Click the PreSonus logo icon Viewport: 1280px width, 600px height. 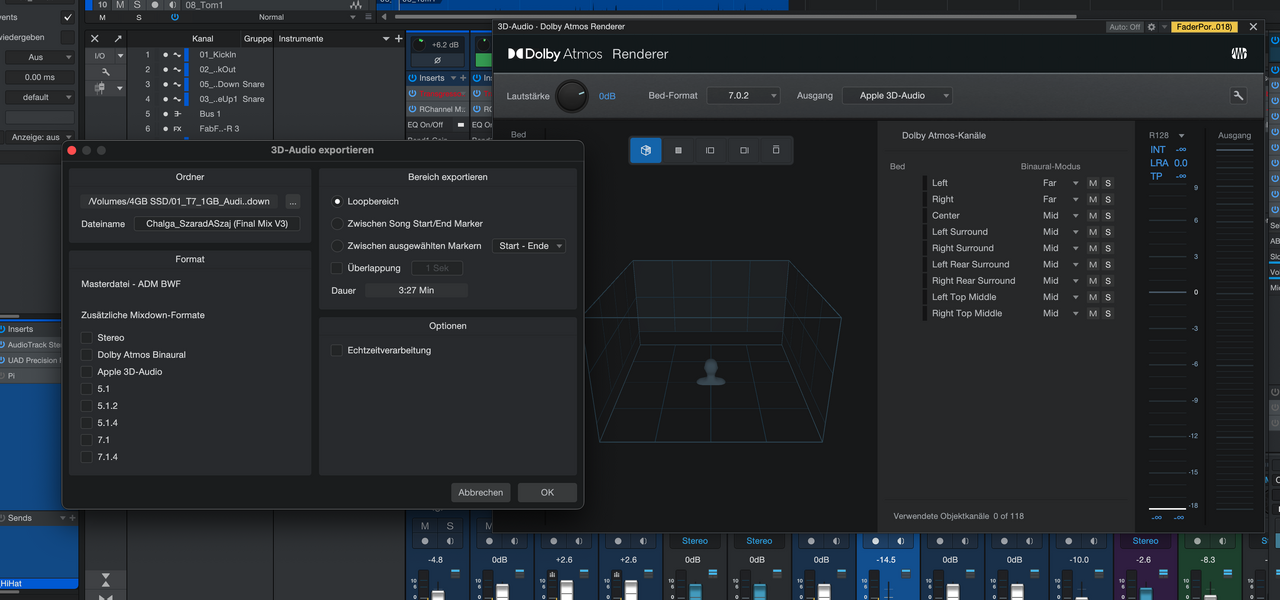tap(1239, 54)
